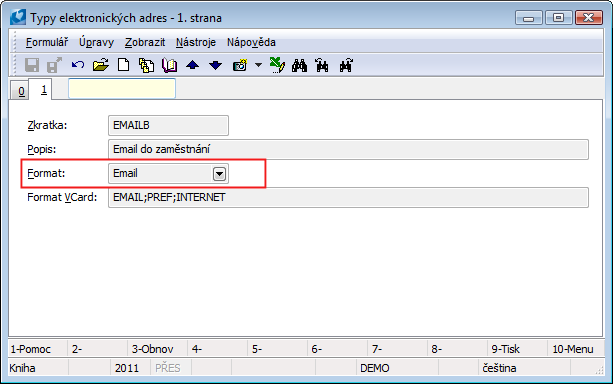Click 10-Menu function key button
613x384 pixels.
coord(575,349)
